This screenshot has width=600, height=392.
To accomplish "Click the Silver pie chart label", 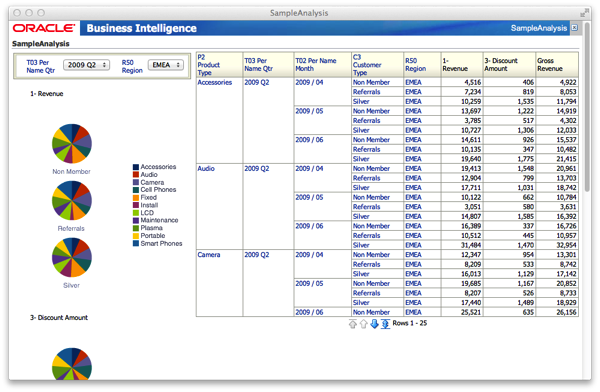I will point(71,286).
